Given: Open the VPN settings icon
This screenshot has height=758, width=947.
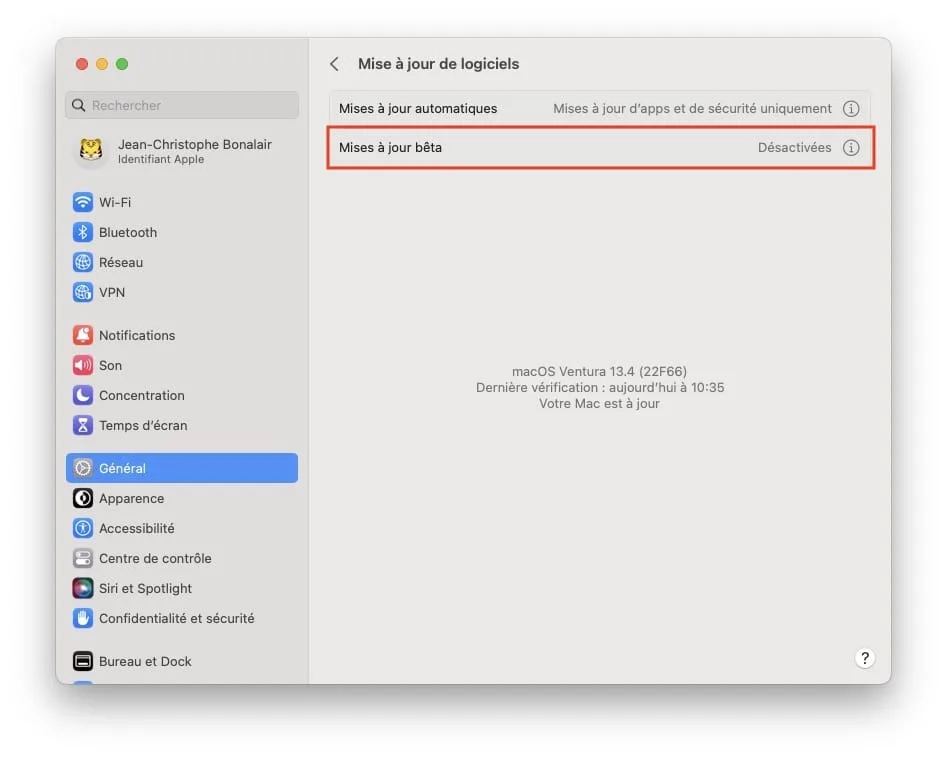Looking at the screenshot, I should tap(82, 292).
